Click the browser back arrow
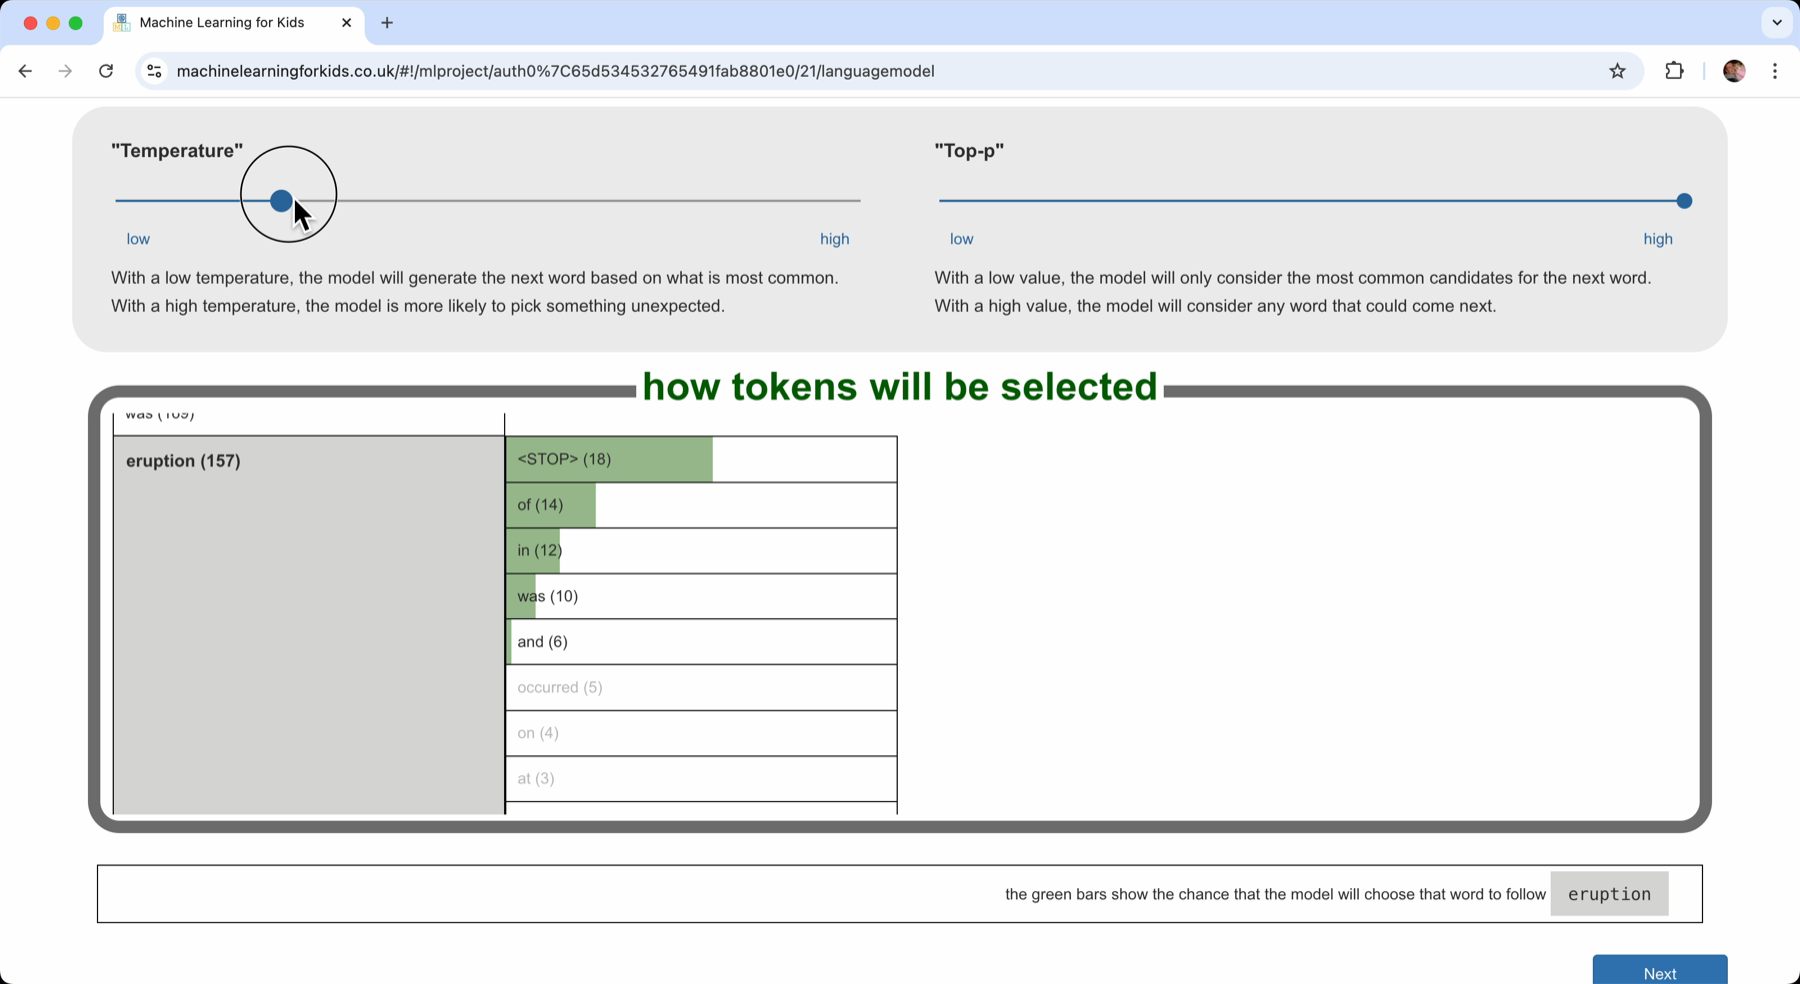The image size is (1800, 984). point(25,71)
